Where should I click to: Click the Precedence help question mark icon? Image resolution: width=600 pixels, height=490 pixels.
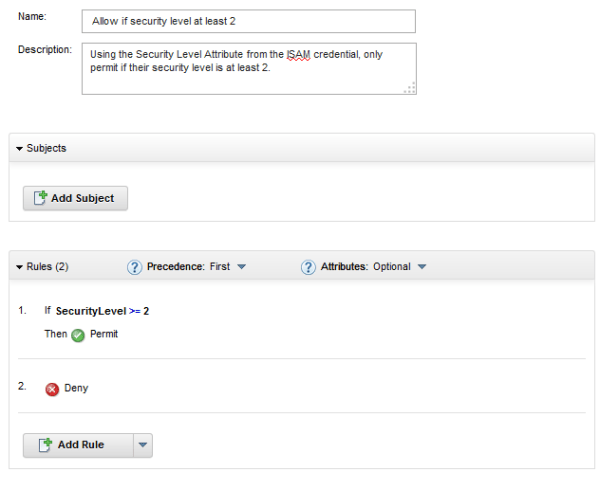tap(135, 267)
